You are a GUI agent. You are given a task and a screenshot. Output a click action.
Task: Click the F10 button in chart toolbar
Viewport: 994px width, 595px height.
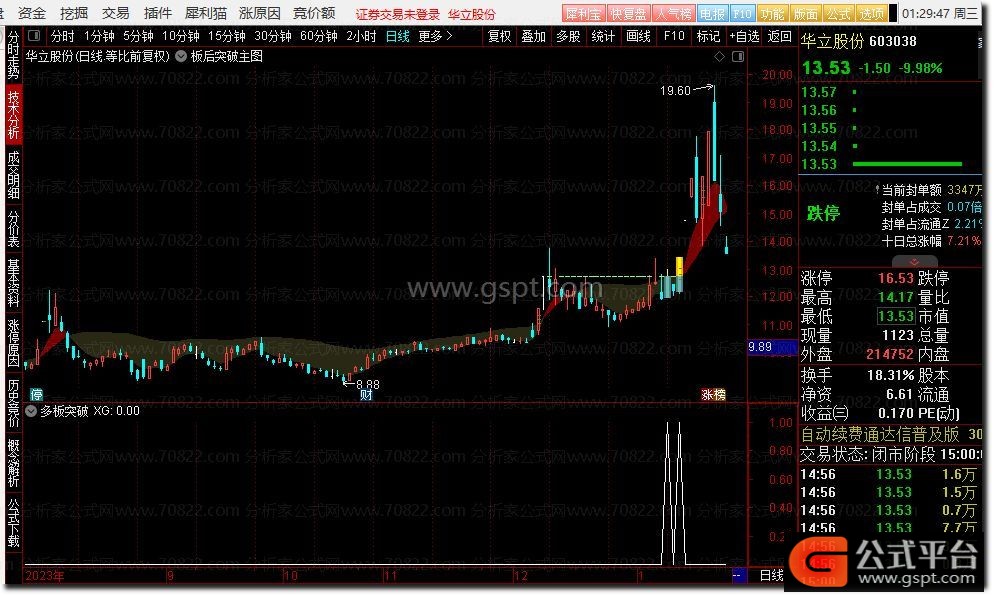(674, 36)
